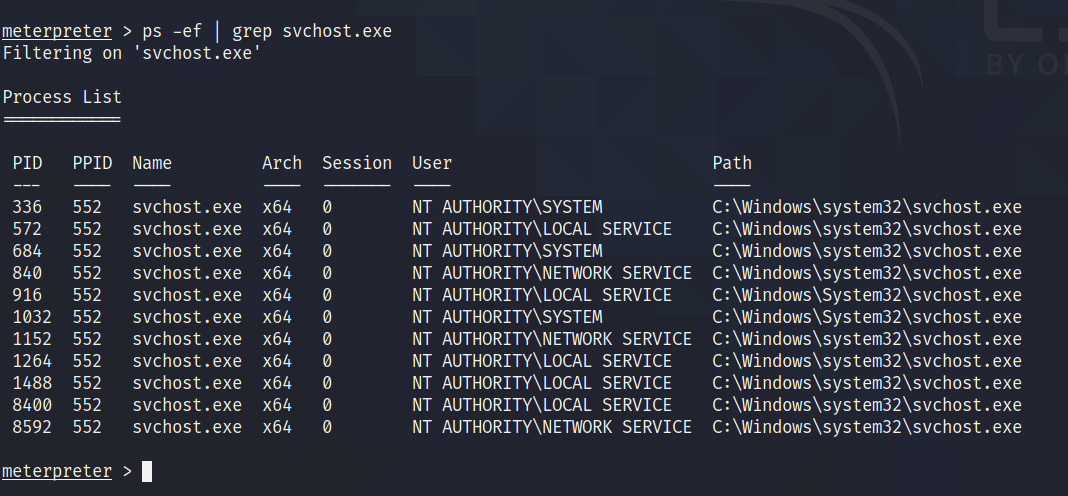Click the PID column header
Image resolution: width=1068 pixels, height=496 pixels.
(x=27, y=164)
